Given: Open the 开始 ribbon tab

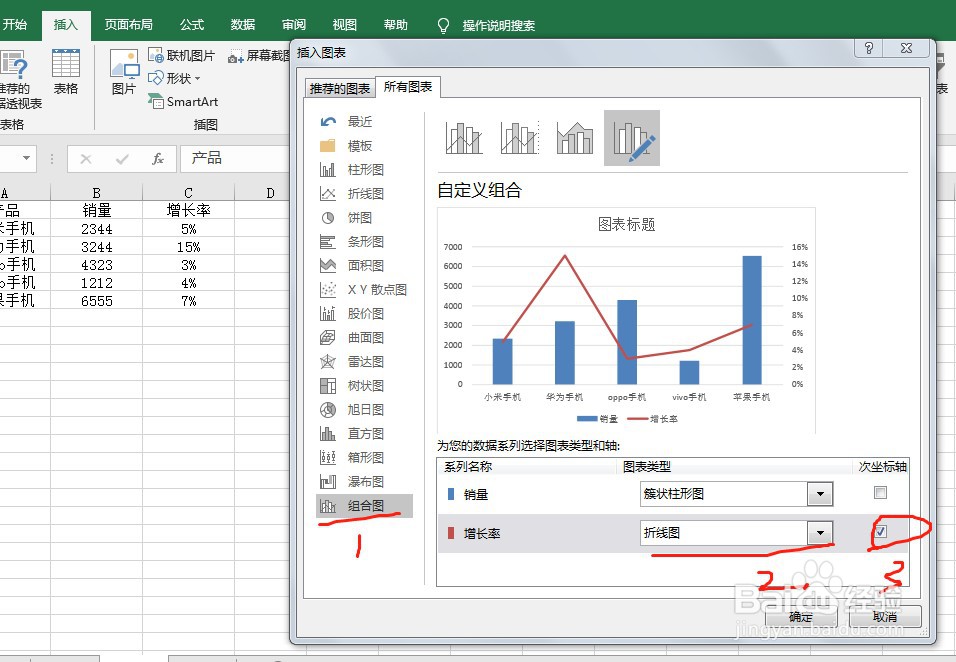Looking at the screenshot, I should (15, 24).
